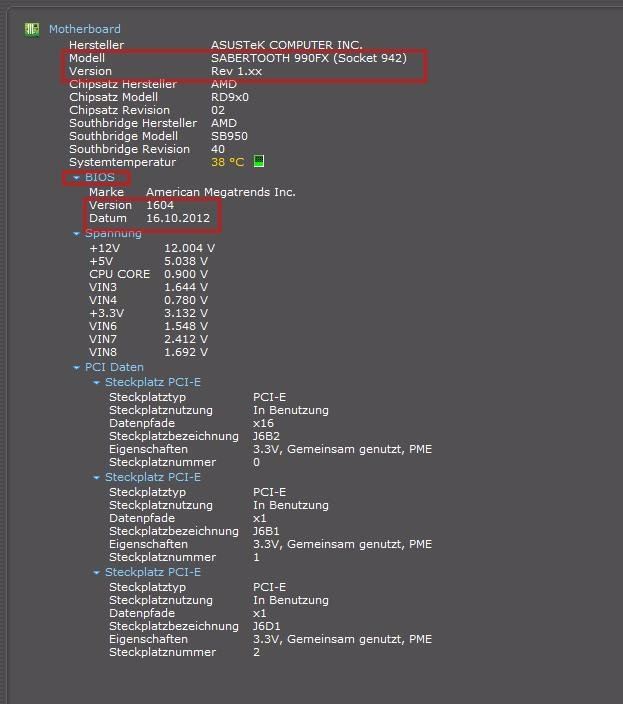Click BIOS date 16.10.2012
Screen dimensions: 623x704
(x=178, y=218)
